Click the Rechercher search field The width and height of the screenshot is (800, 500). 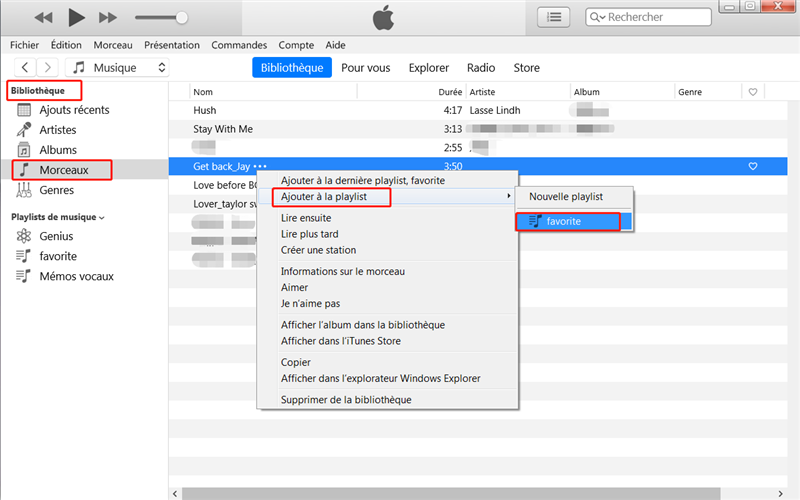tap(648, 17)
